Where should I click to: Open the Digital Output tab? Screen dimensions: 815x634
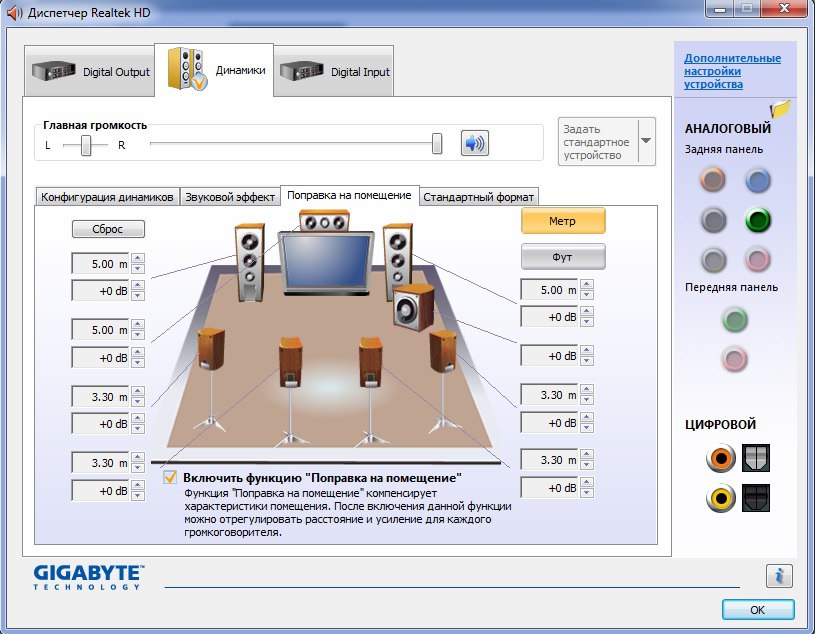pyautogui.click(x=91, y=72)
